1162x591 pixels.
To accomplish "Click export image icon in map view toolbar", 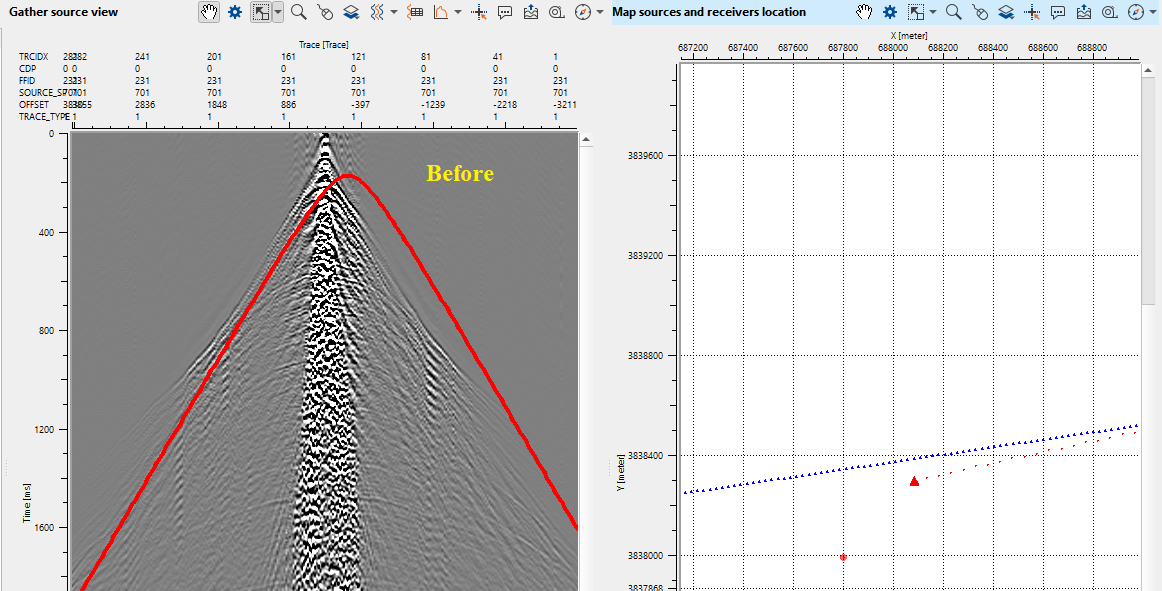I will tap(1084, 12).
